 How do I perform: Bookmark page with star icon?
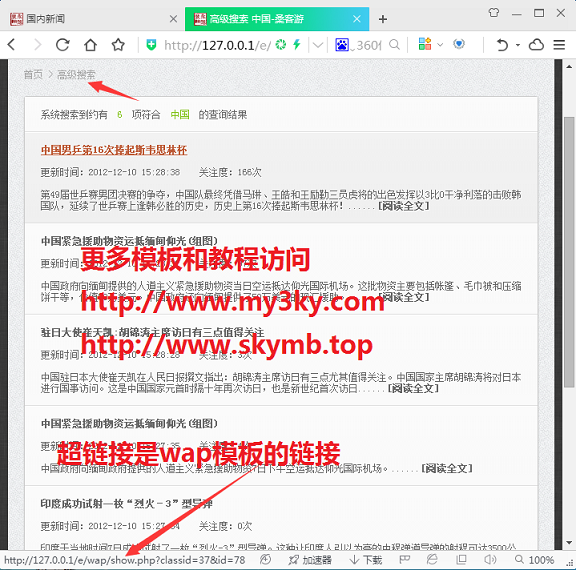(118, 45)
